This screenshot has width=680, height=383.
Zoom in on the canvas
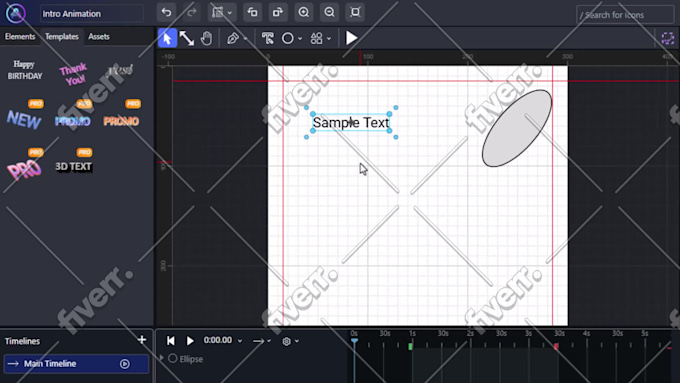tap(304, 12)
